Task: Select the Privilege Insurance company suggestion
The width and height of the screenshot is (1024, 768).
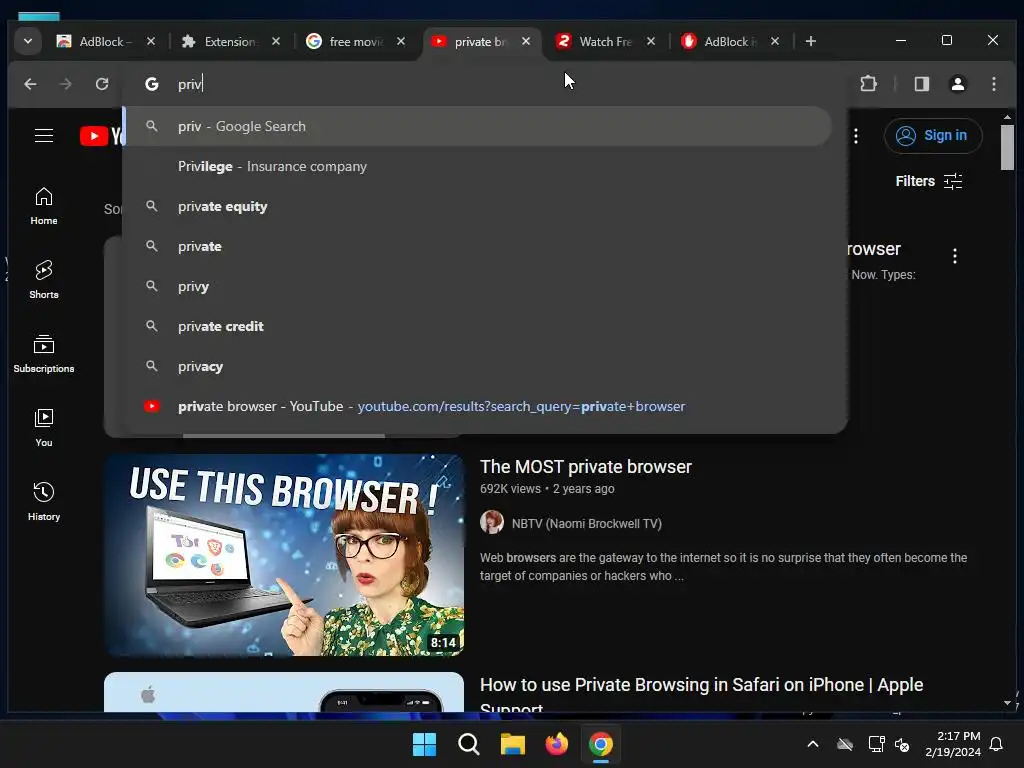Action: tap(478, 167)
